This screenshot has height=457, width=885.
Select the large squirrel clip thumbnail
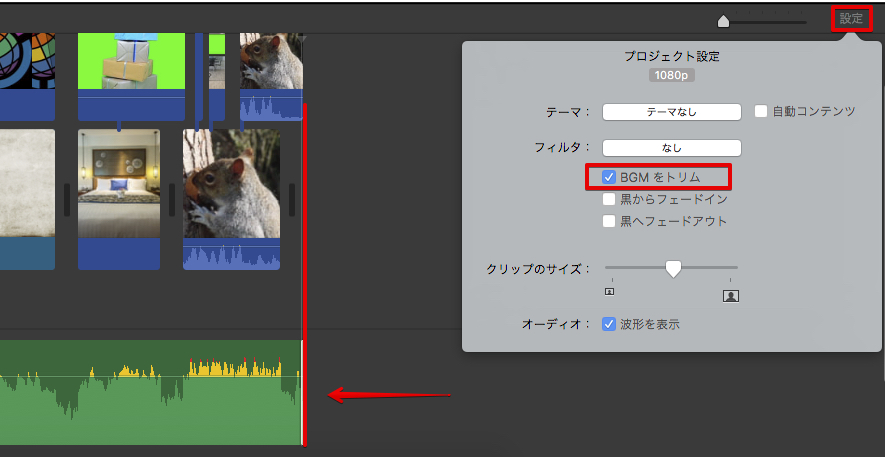click(231, 183)
